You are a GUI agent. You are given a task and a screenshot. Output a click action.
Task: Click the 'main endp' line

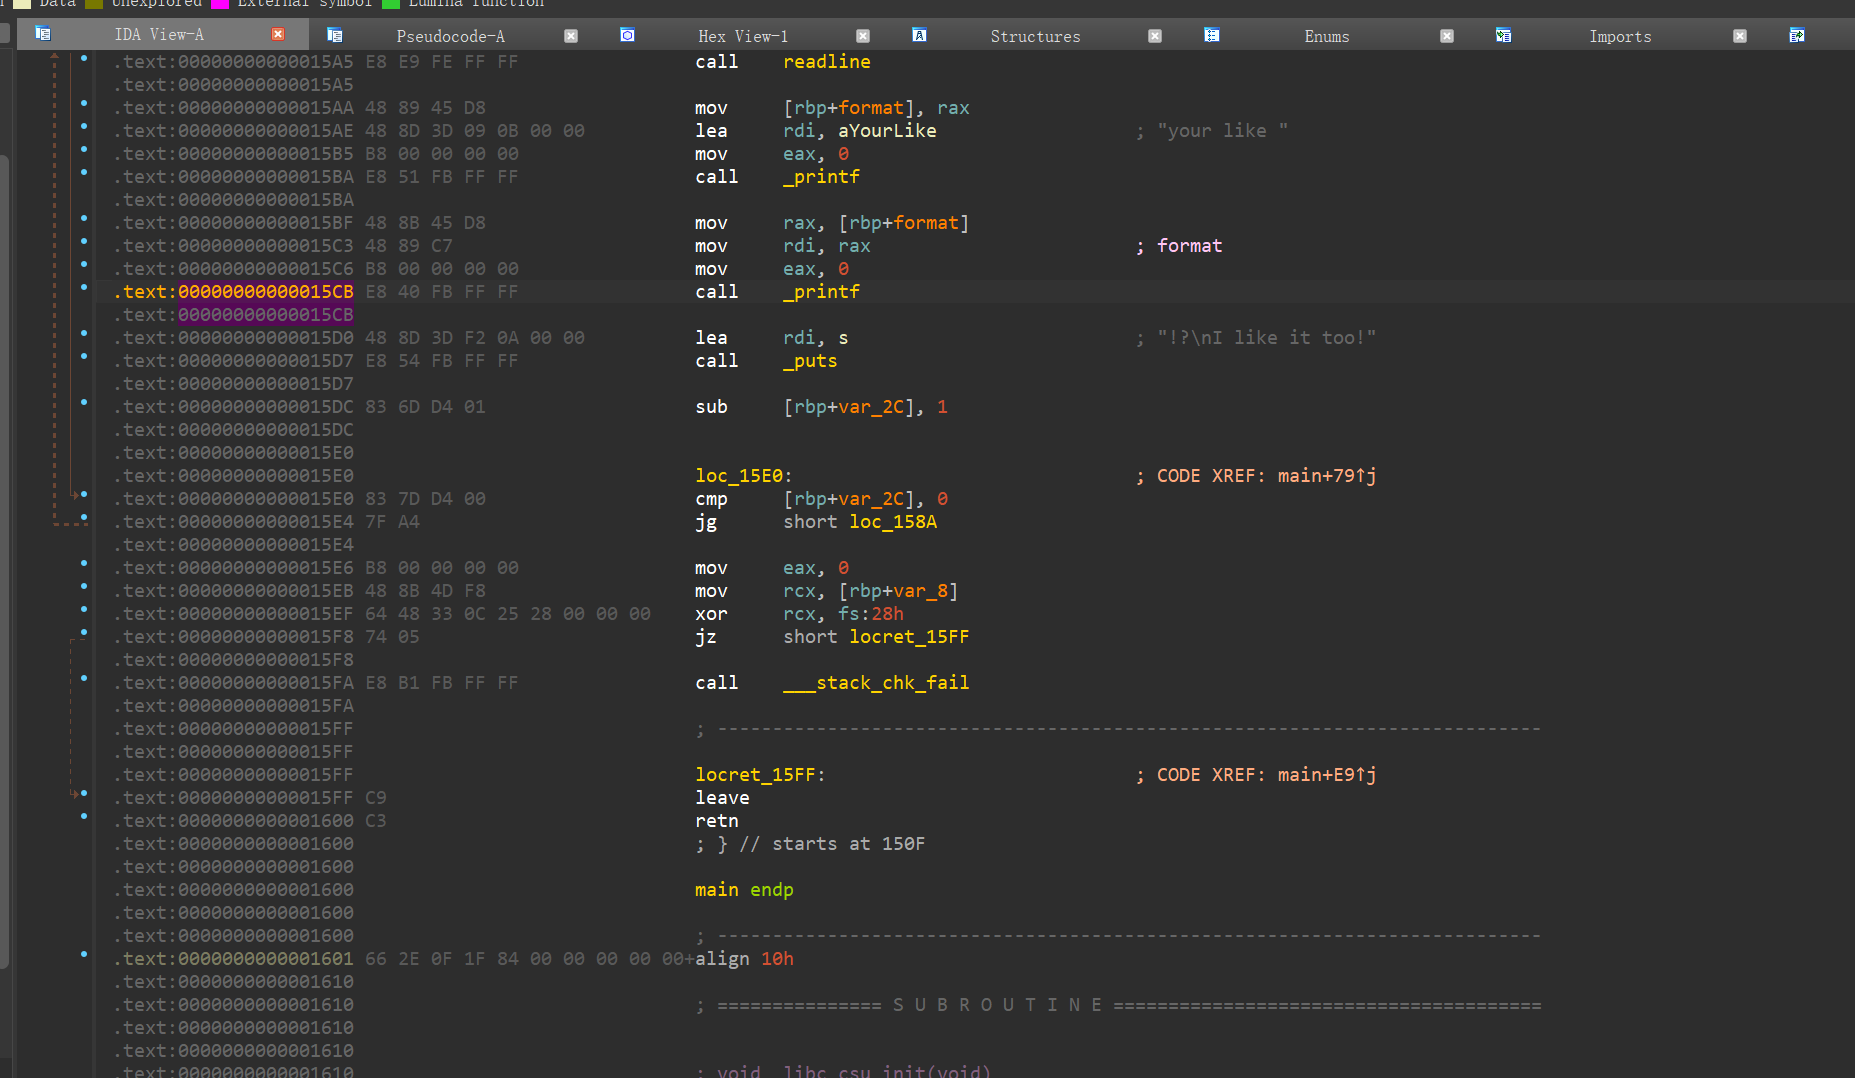point(744,890)
